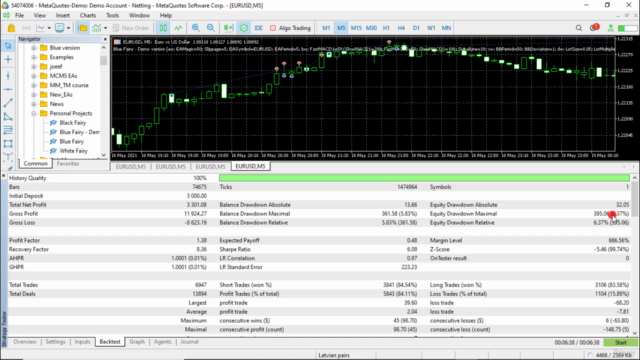Open the File menu

pos(19,16)
